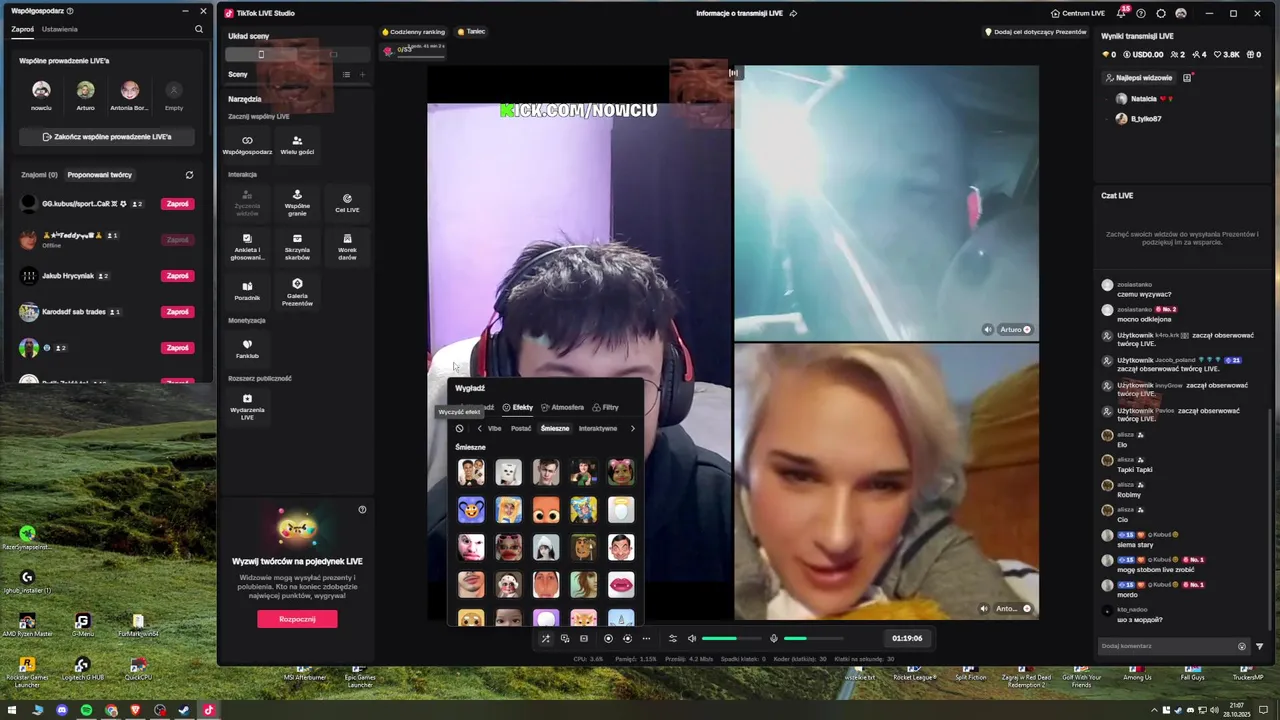Select the Śmieszne effects category
Image resolution: width=1280 pixels, height=720 pixels.
[x=555, y=428]
